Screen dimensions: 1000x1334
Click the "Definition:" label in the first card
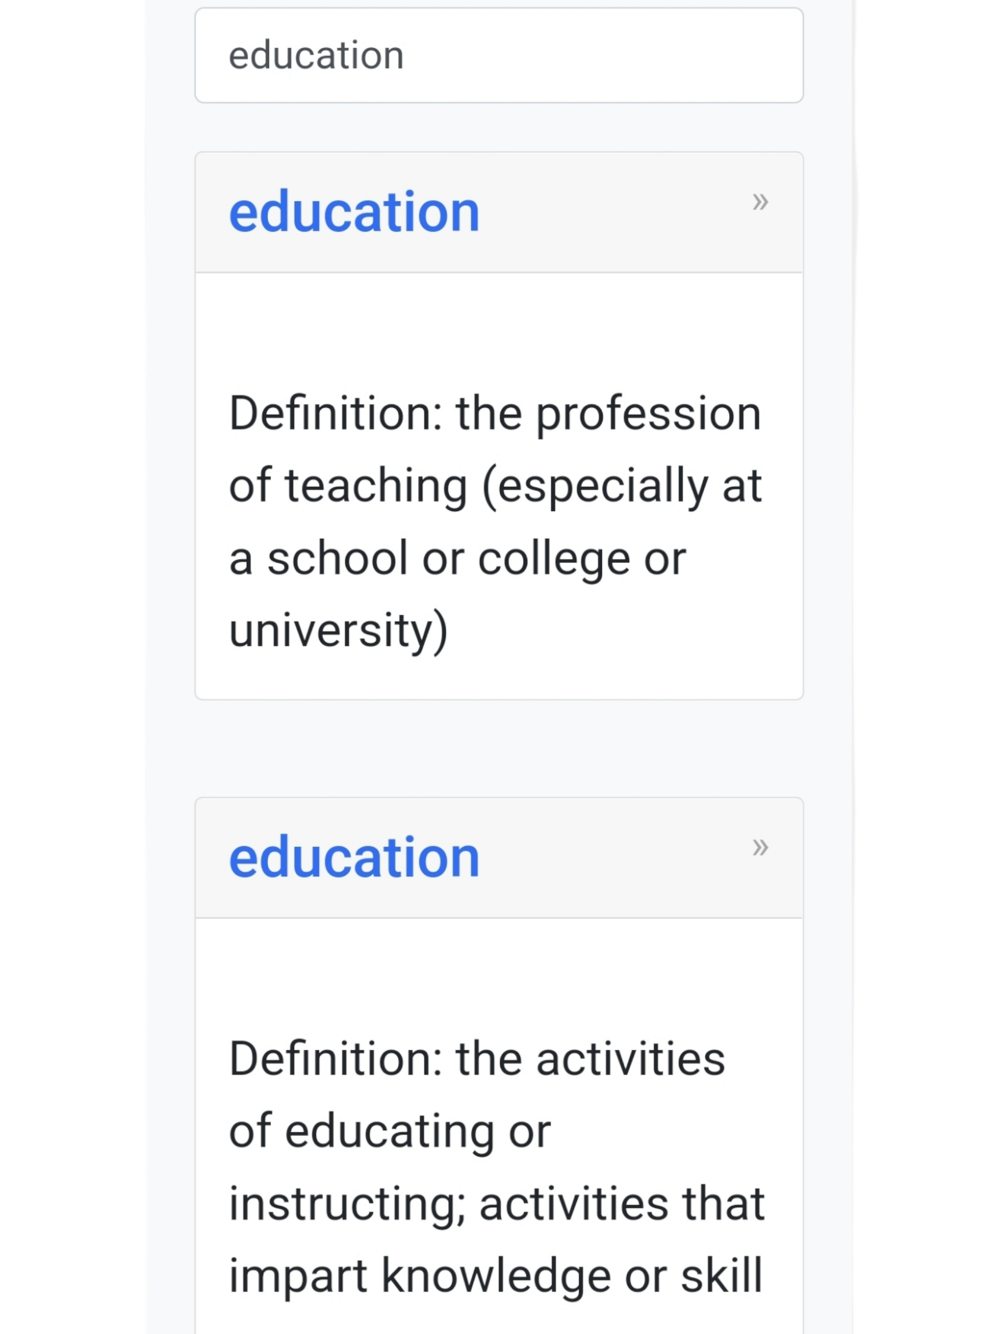335,414
